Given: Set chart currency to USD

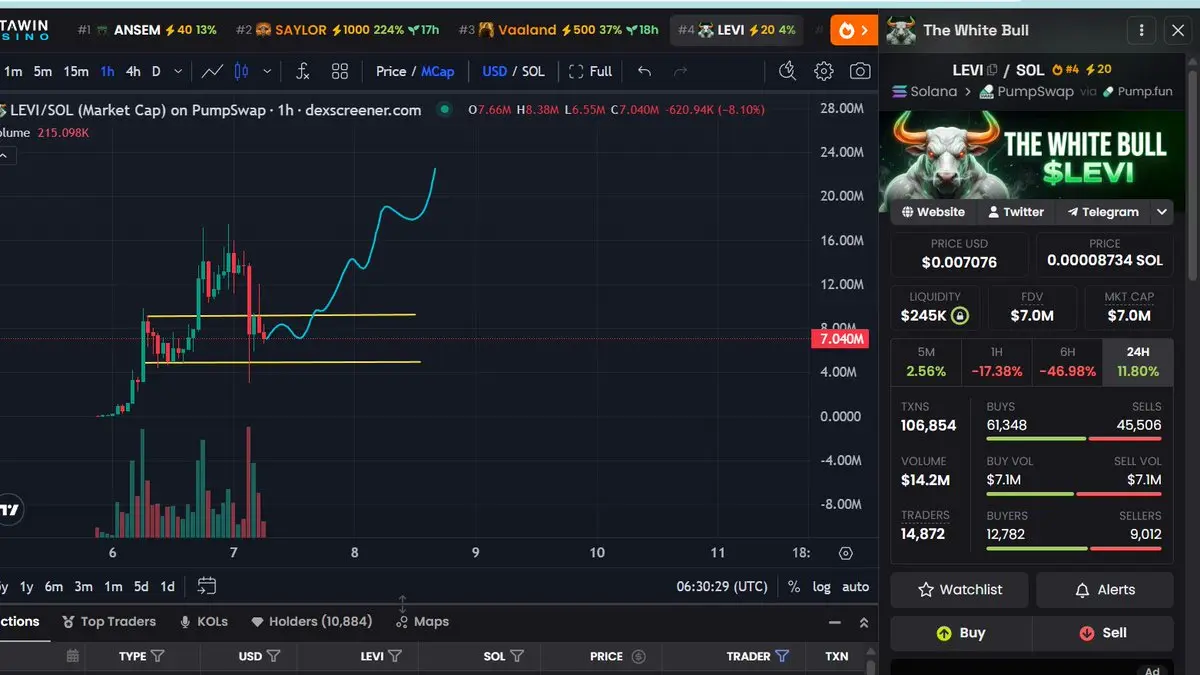Looking at the screenshot, I should [x=494, y=71].
